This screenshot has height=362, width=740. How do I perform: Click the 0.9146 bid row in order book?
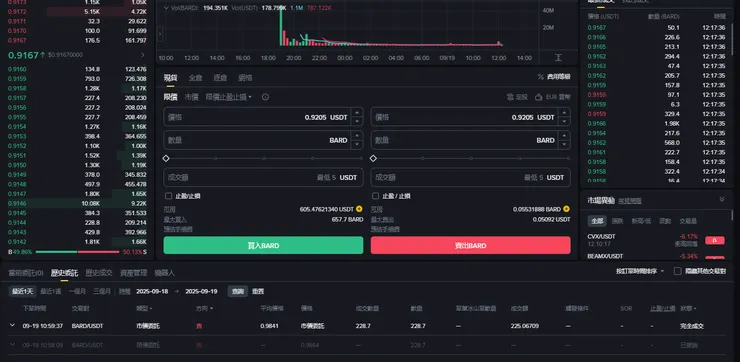(x=77, y=203)
